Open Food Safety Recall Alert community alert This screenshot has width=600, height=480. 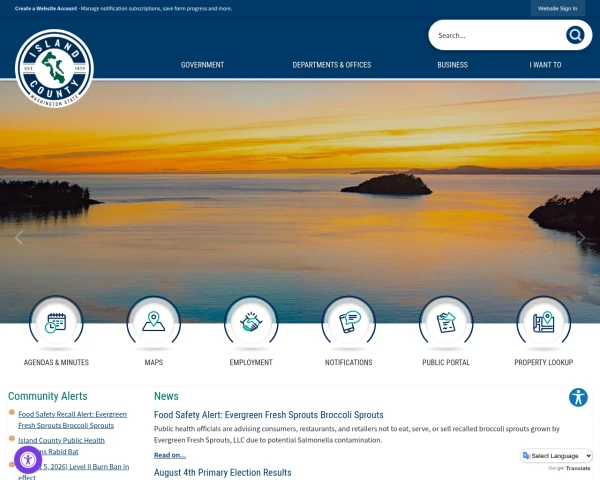click(x=72, y=420)
